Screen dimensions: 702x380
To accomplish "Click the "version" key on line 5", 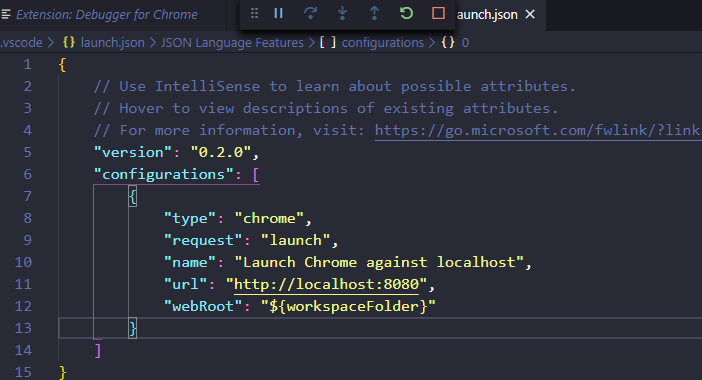I will pyautogui.click(x=133, y=153).
